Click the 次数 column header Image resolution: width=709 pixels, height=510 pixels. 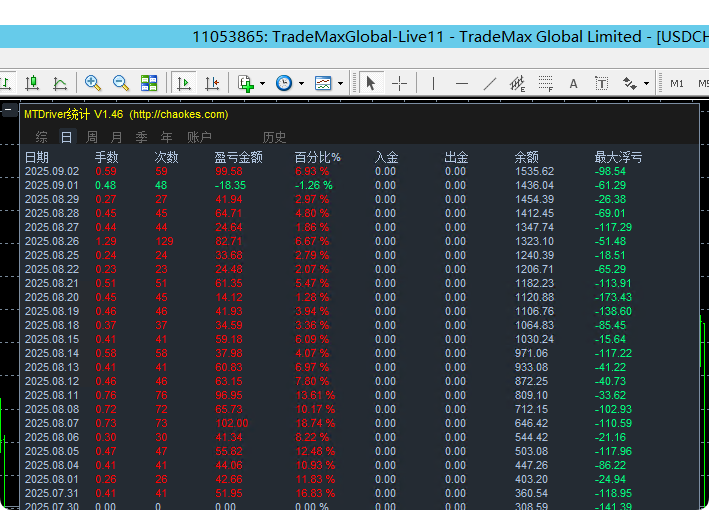(x=166, y=157)
